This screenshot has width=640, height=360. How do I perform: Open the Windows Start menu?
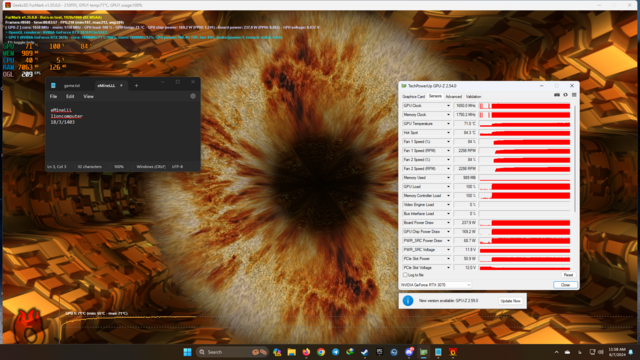187,352
